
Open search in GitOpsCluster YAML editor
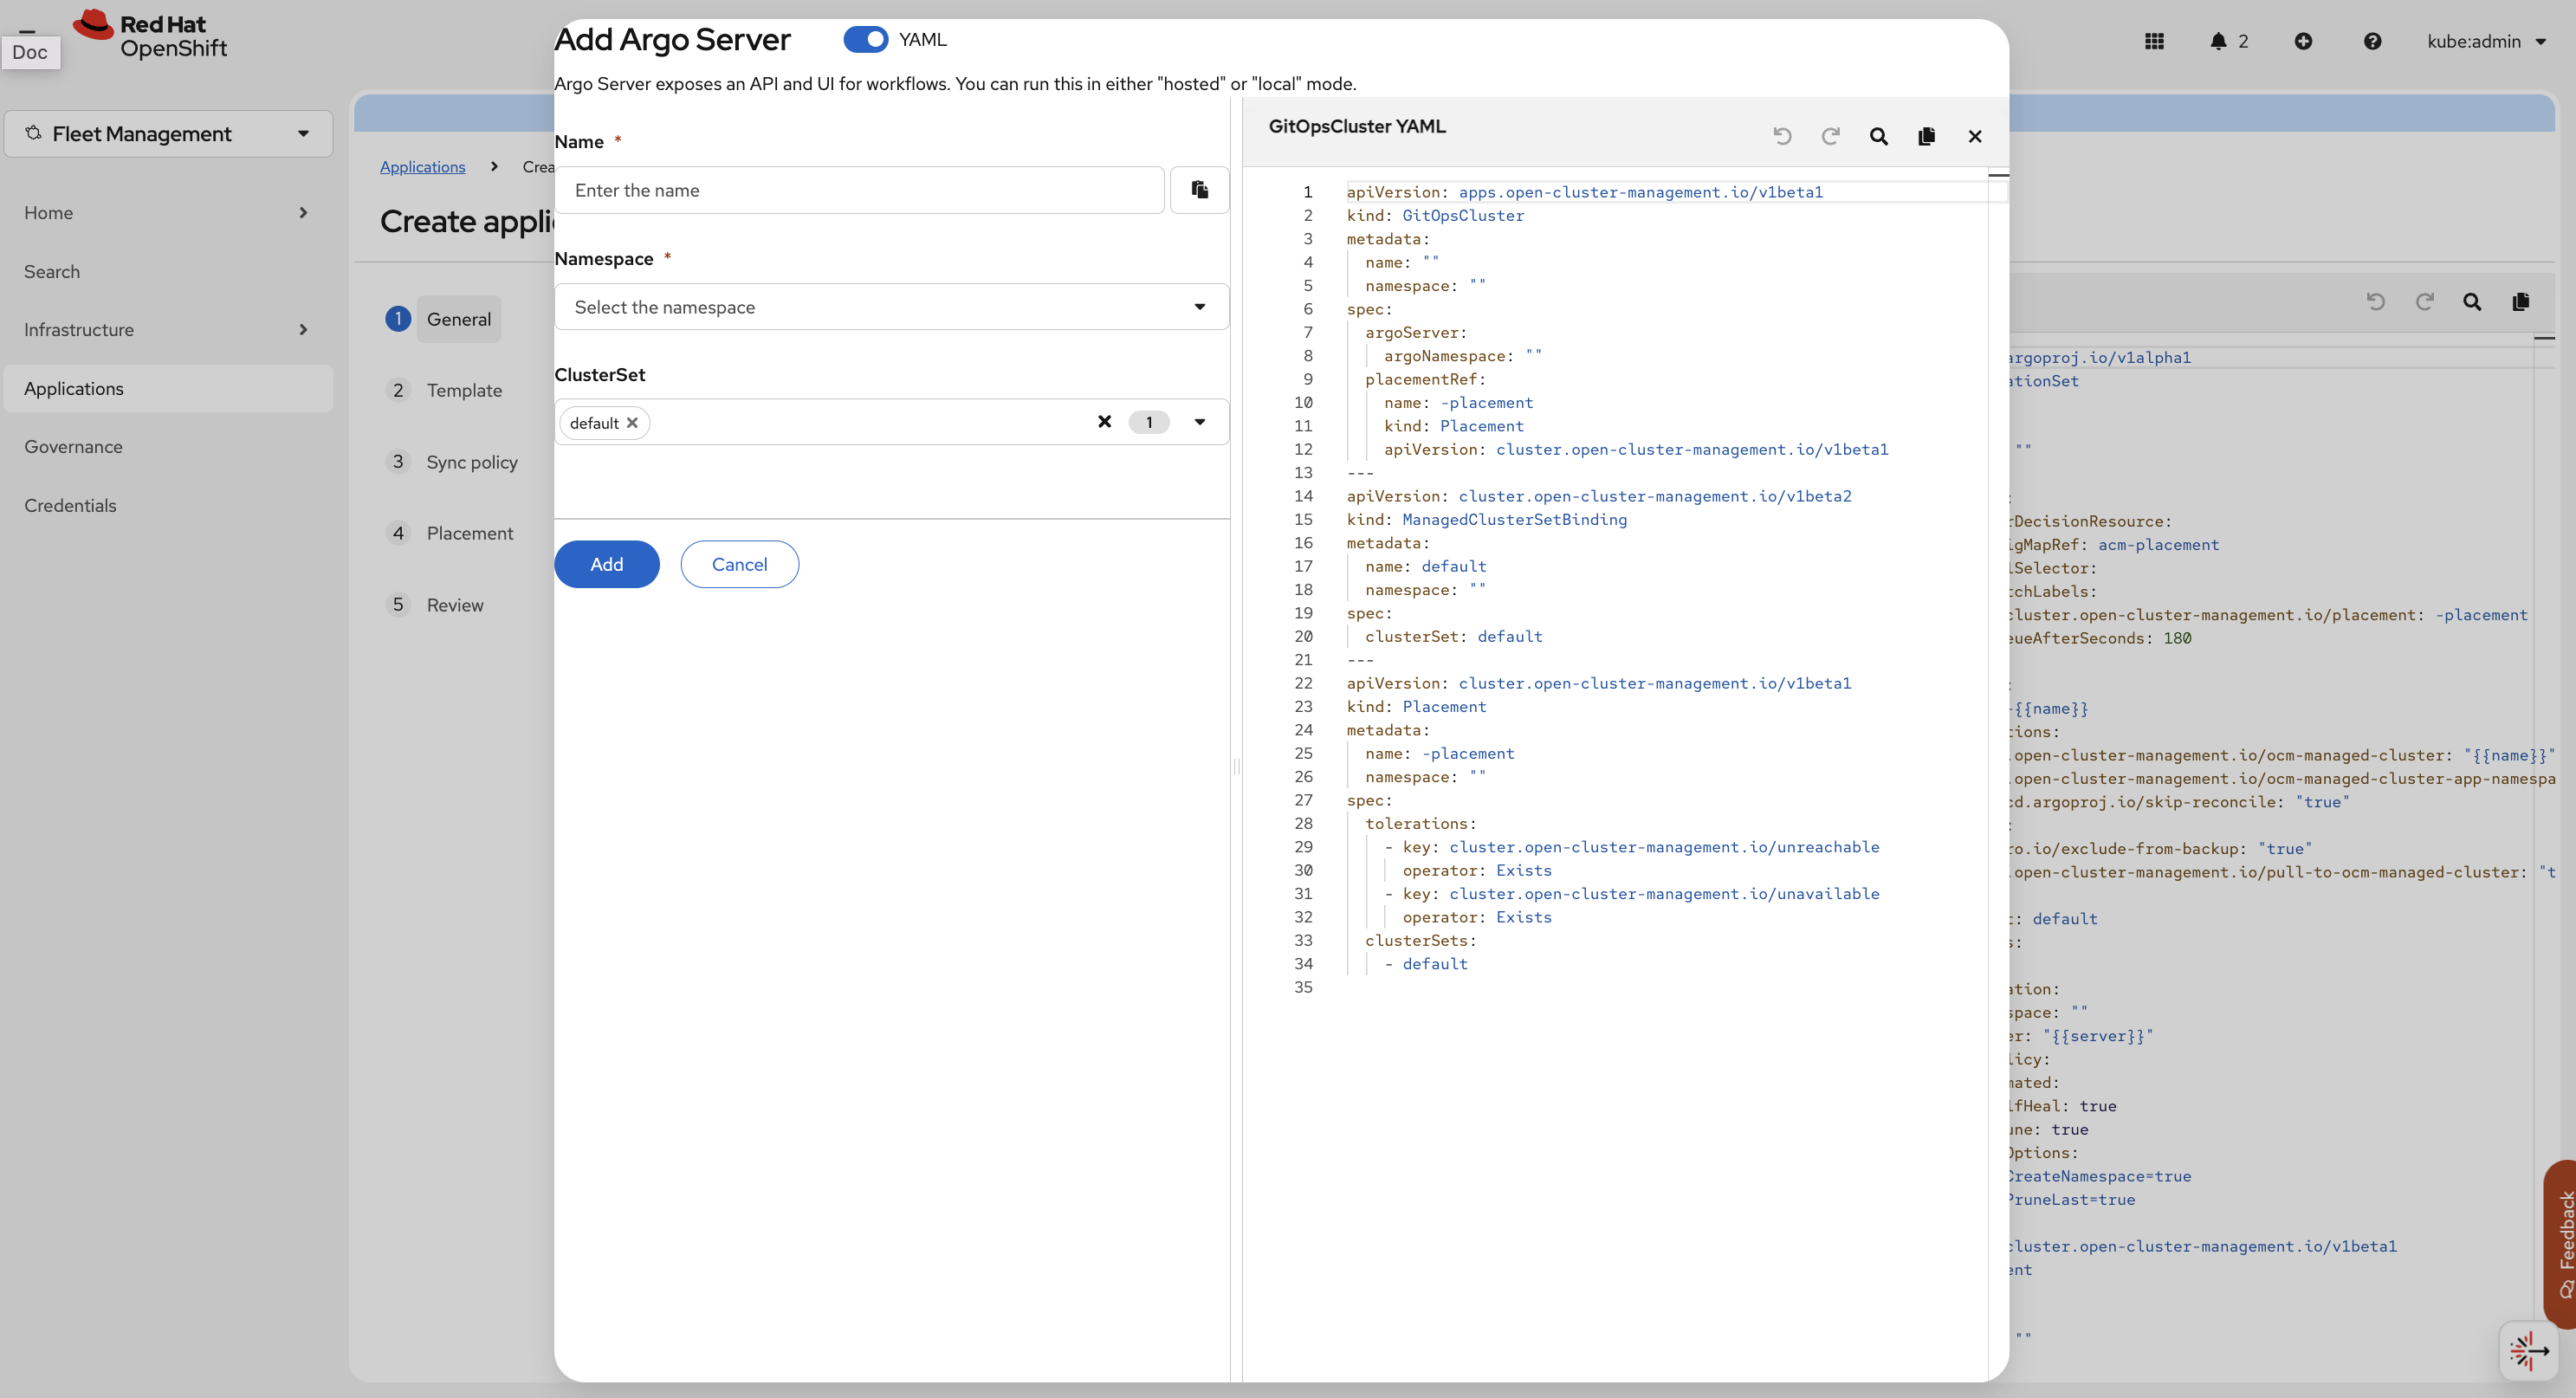[1878, 136]
